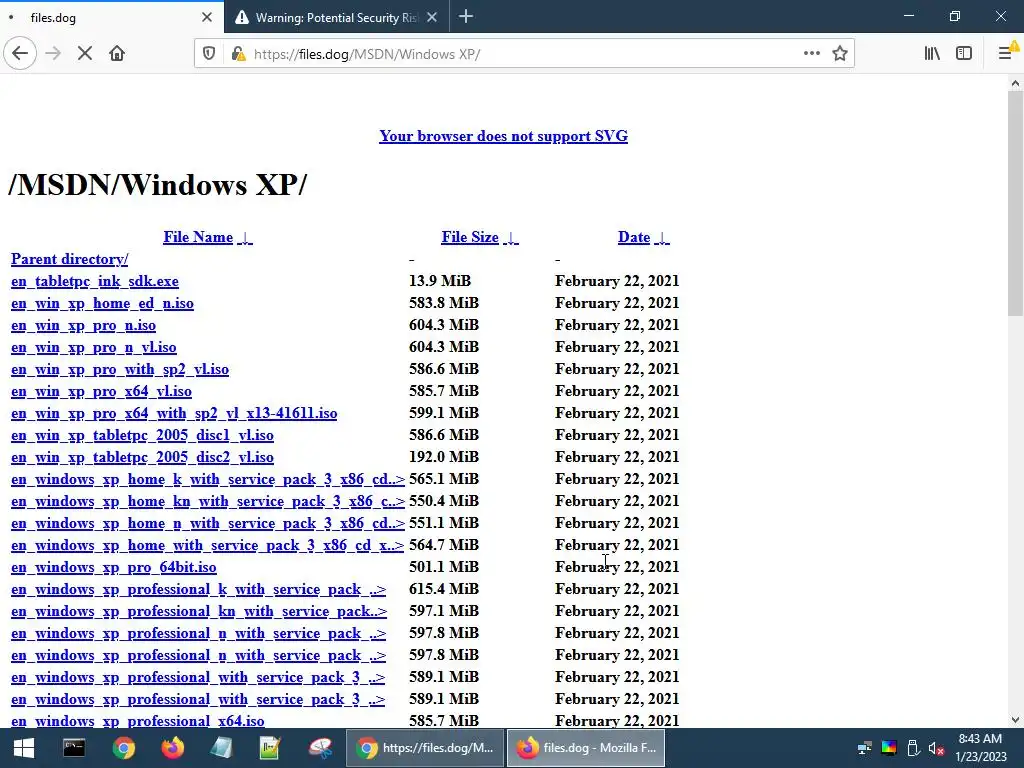Open the Snipping Tool taskbar icon

(x=320, y=748)
